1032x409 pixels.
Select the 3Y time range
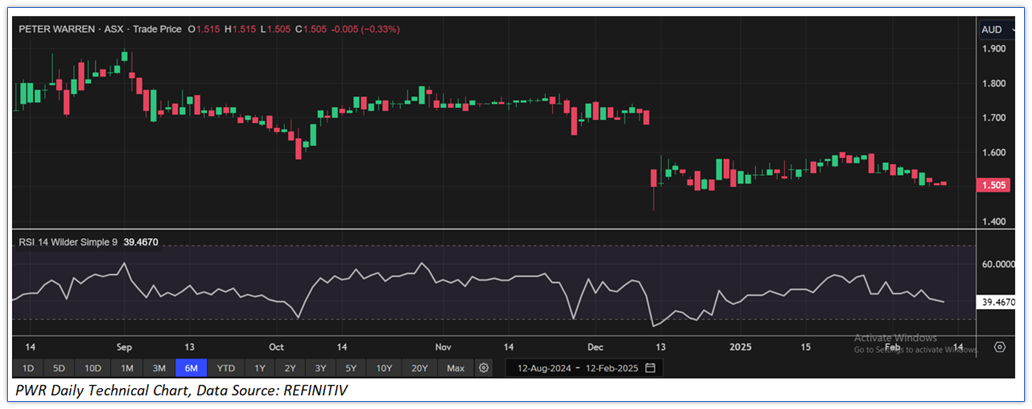[321, 368]
